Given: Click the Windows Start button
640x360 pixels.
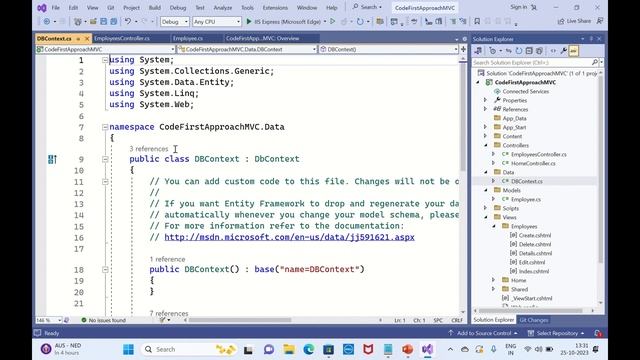Looking at the screenshot, I should pyautogui.click(x=128, y=349).
